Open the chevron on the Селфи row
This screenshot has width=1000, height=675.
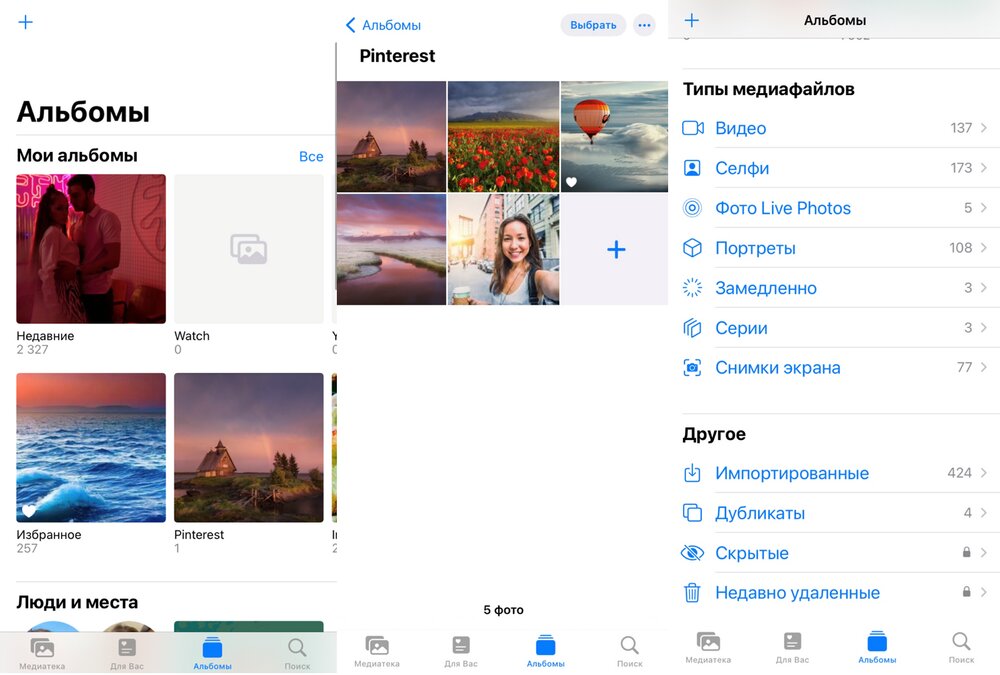pyautogui.click(x=984, y=168)
